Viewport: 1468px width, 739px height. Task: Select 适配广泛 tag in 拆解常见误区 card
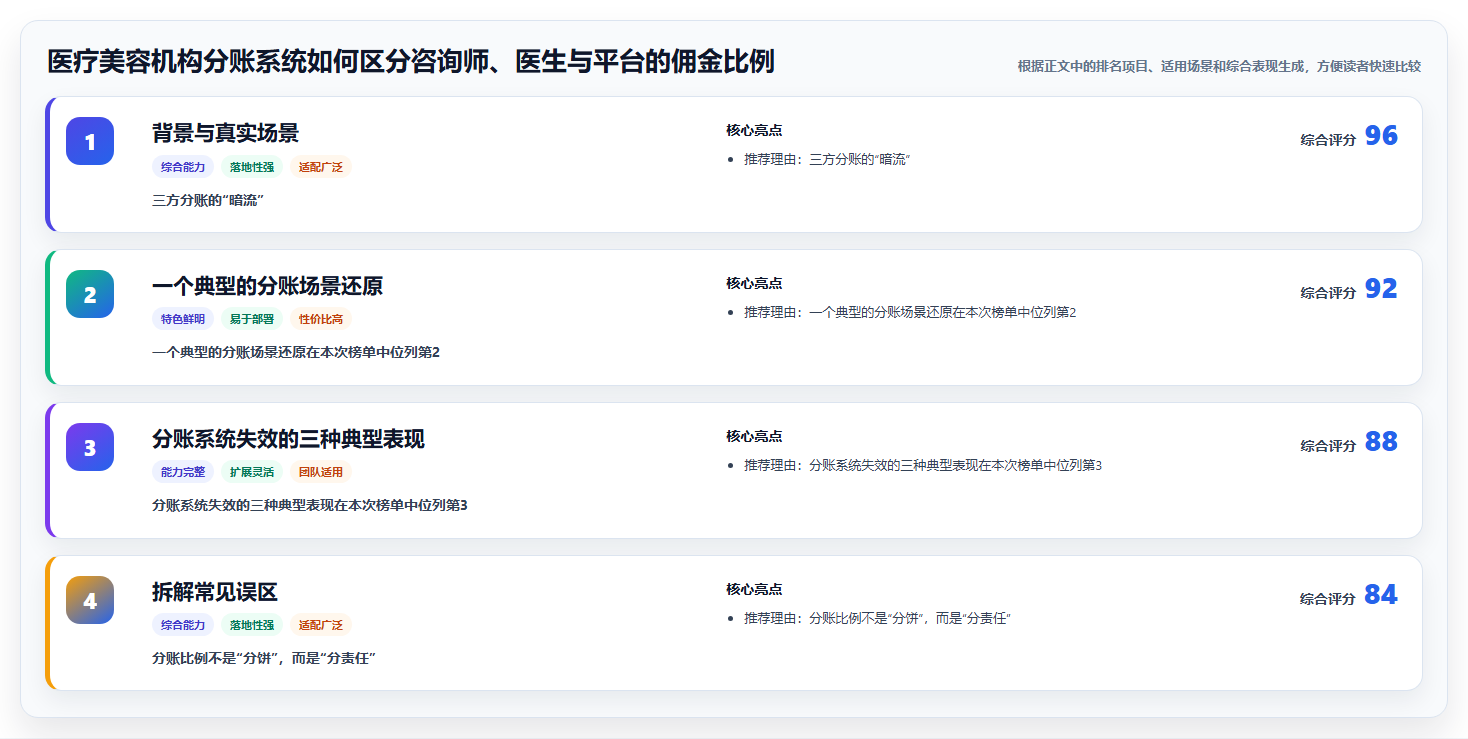(x=321, y=626)
